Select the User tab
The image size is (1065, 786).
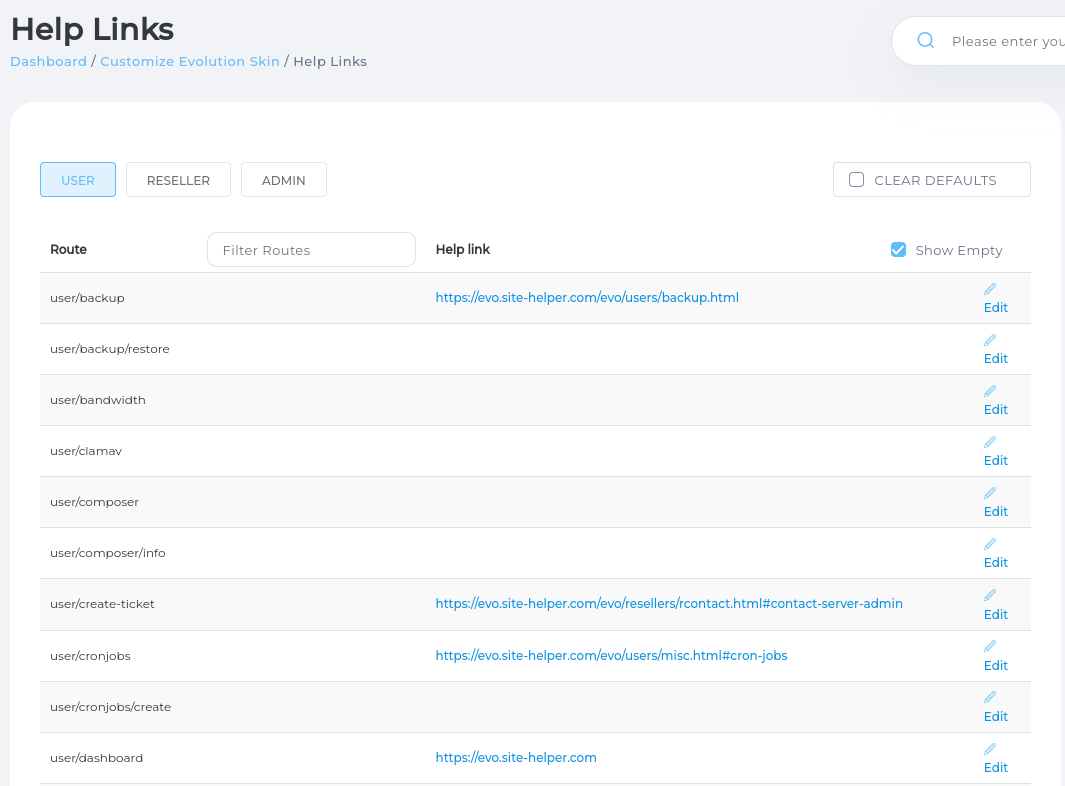[78, 180]
